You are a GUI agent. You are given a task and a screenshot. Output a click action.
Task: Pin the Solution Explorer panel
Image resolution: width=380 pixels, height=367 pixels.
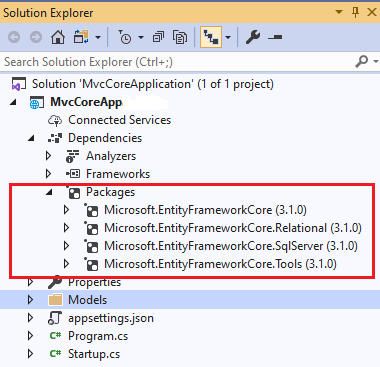pyautogui.click(x=355, y=13)
